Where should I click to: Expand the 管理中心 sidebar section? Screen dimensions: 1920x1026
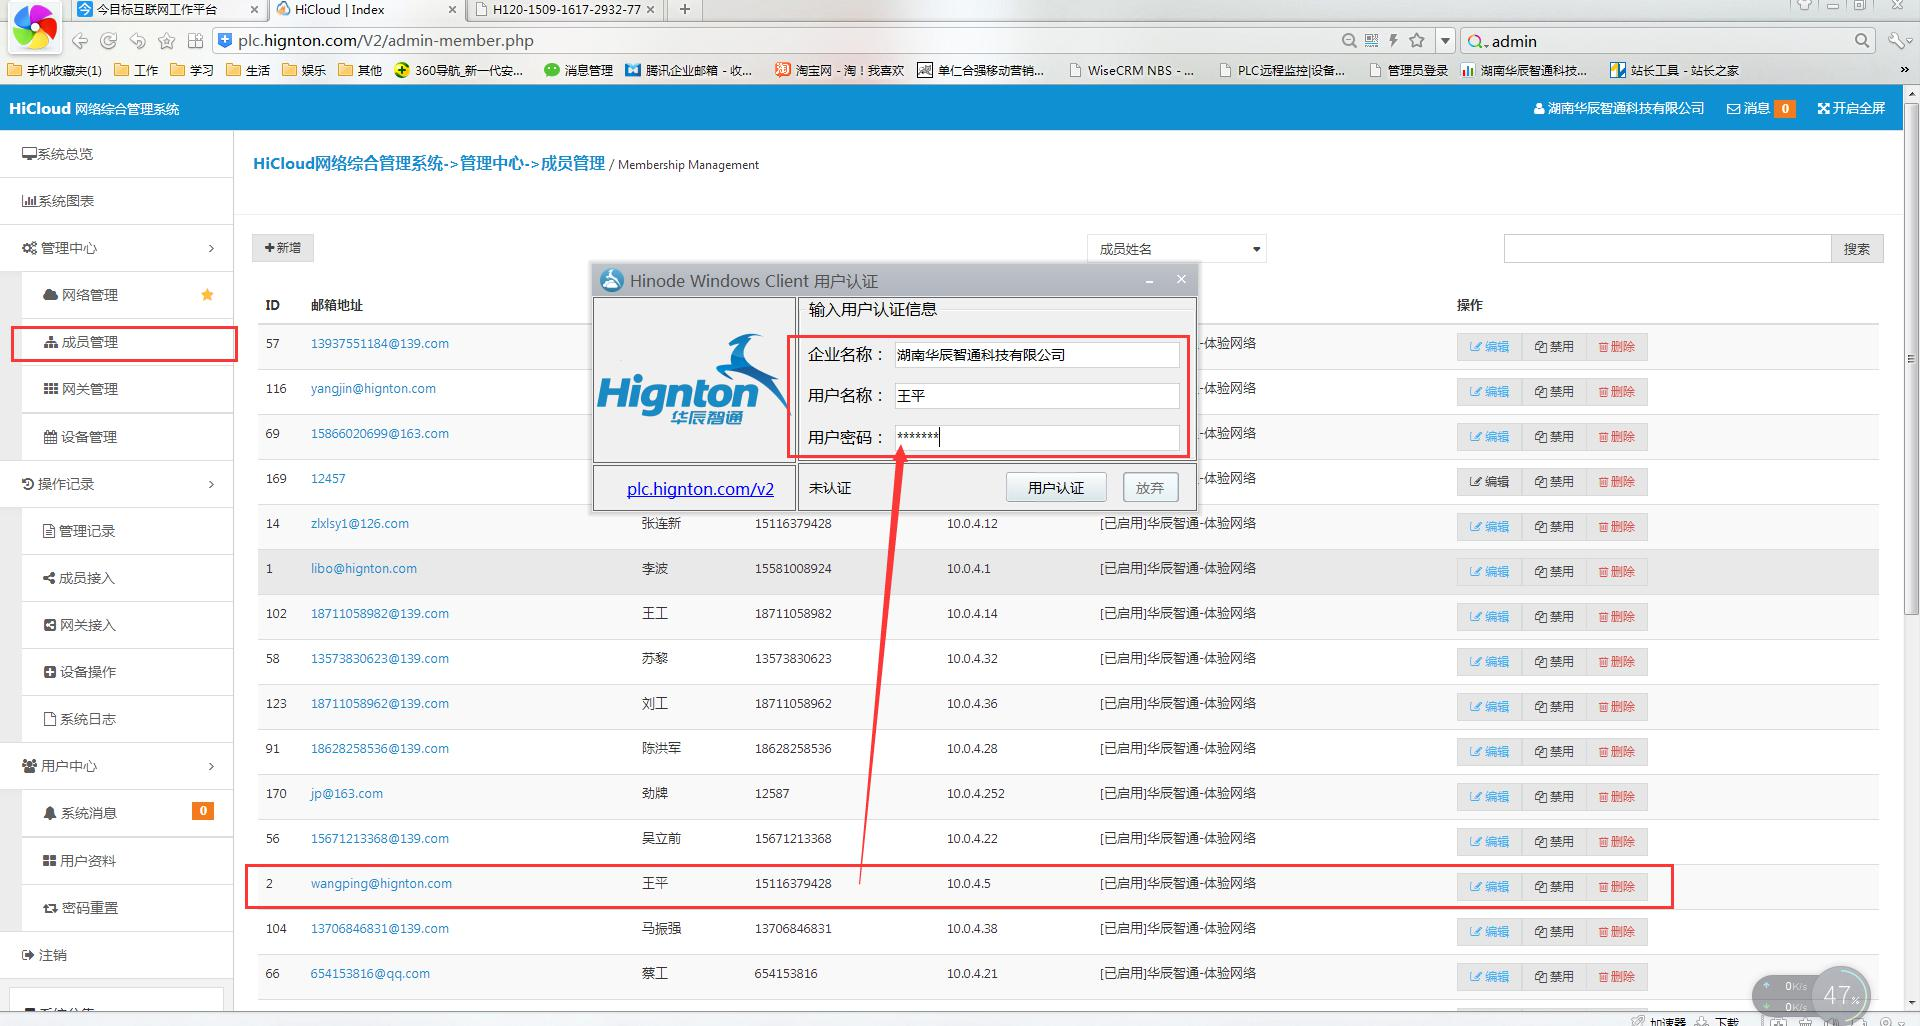pos(118,248)
